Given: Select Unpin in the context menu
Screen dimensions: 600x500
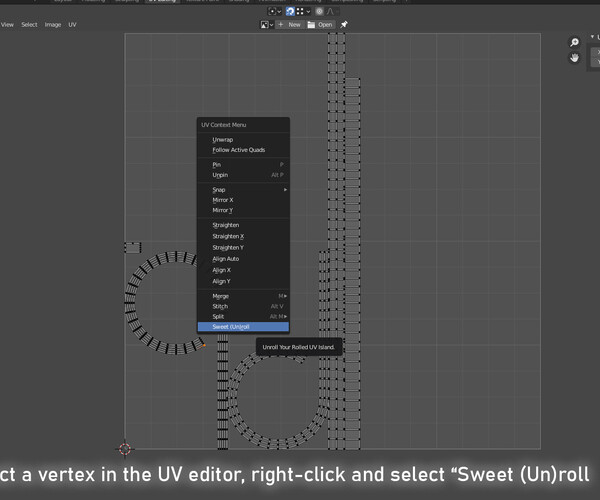Looking at the screenshot, I should point(243,175).
